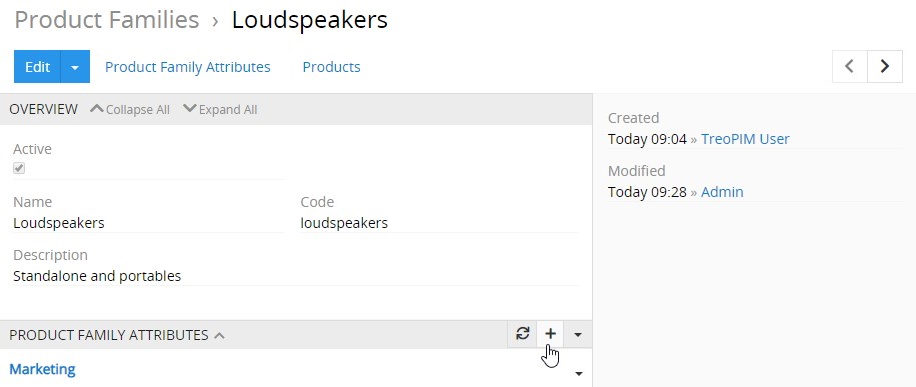Collapse all overview panels
The width and height of the screenshot is (916, 387).
[x=131, y=109]
